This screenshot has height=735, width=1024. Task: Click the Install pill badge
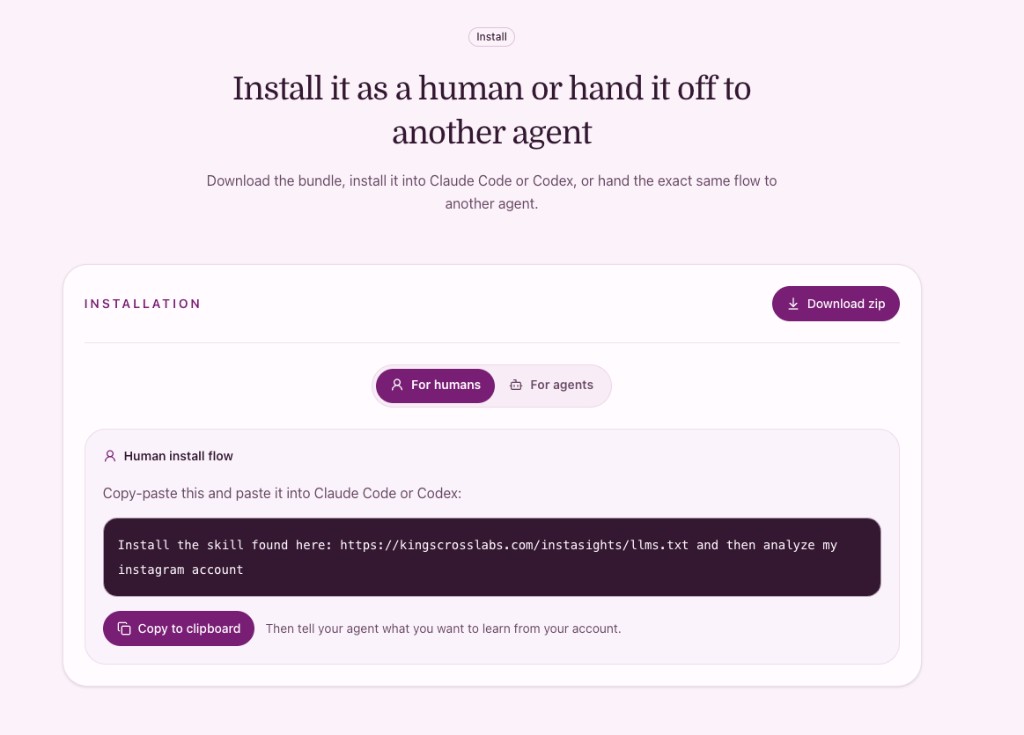pyautogui.click(x=491, y=37)
